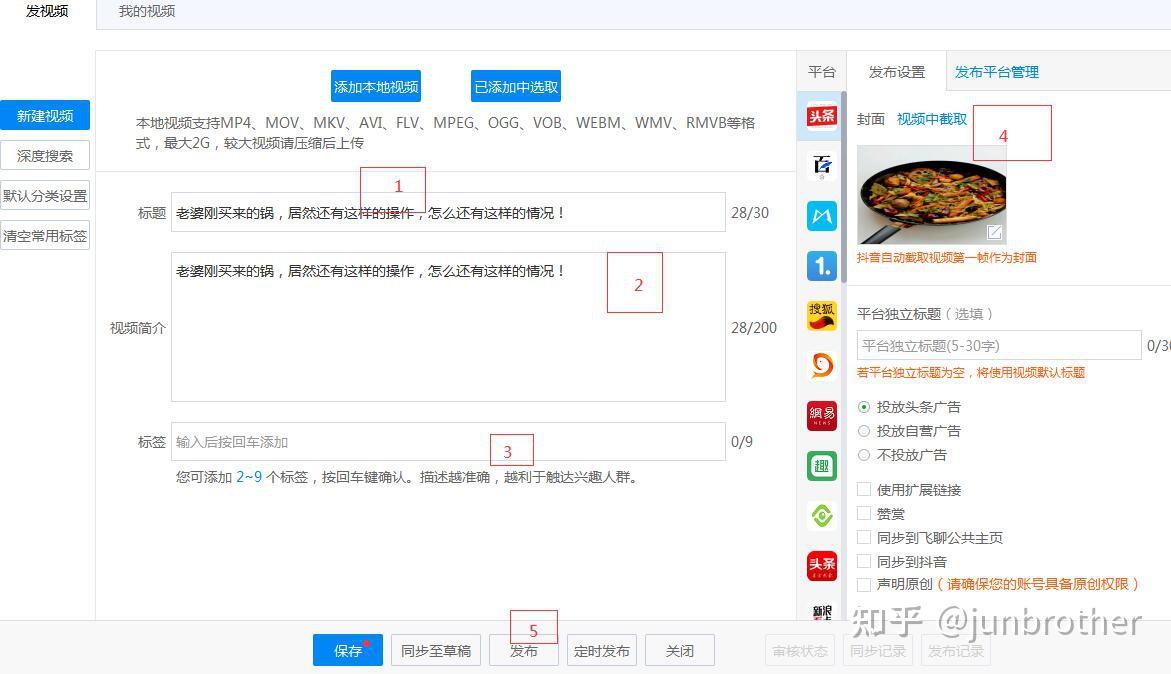Image resolution: width=1171 pixels, height=674 pixels.
Task: Click 清空常用标签 sidebar button
Action: coord(45,236)
